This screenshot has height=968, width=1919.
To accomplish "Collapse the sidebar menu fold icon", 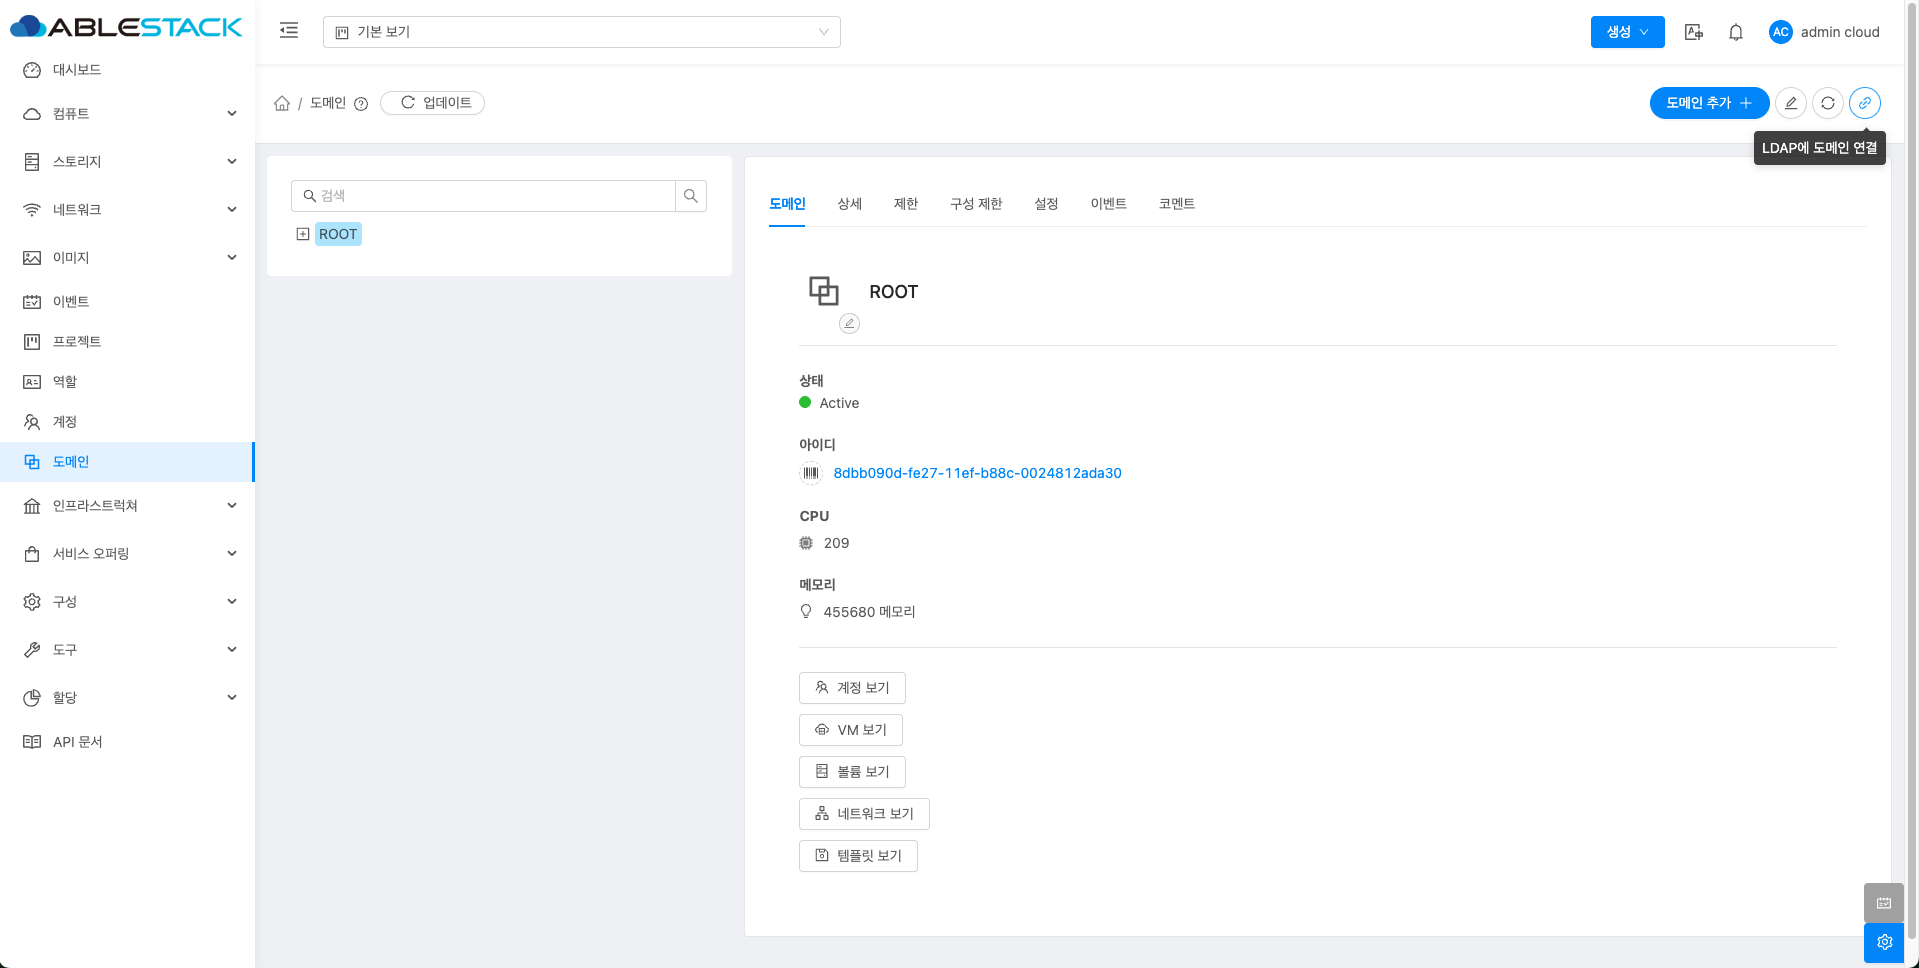I will [x=289, y=31].
